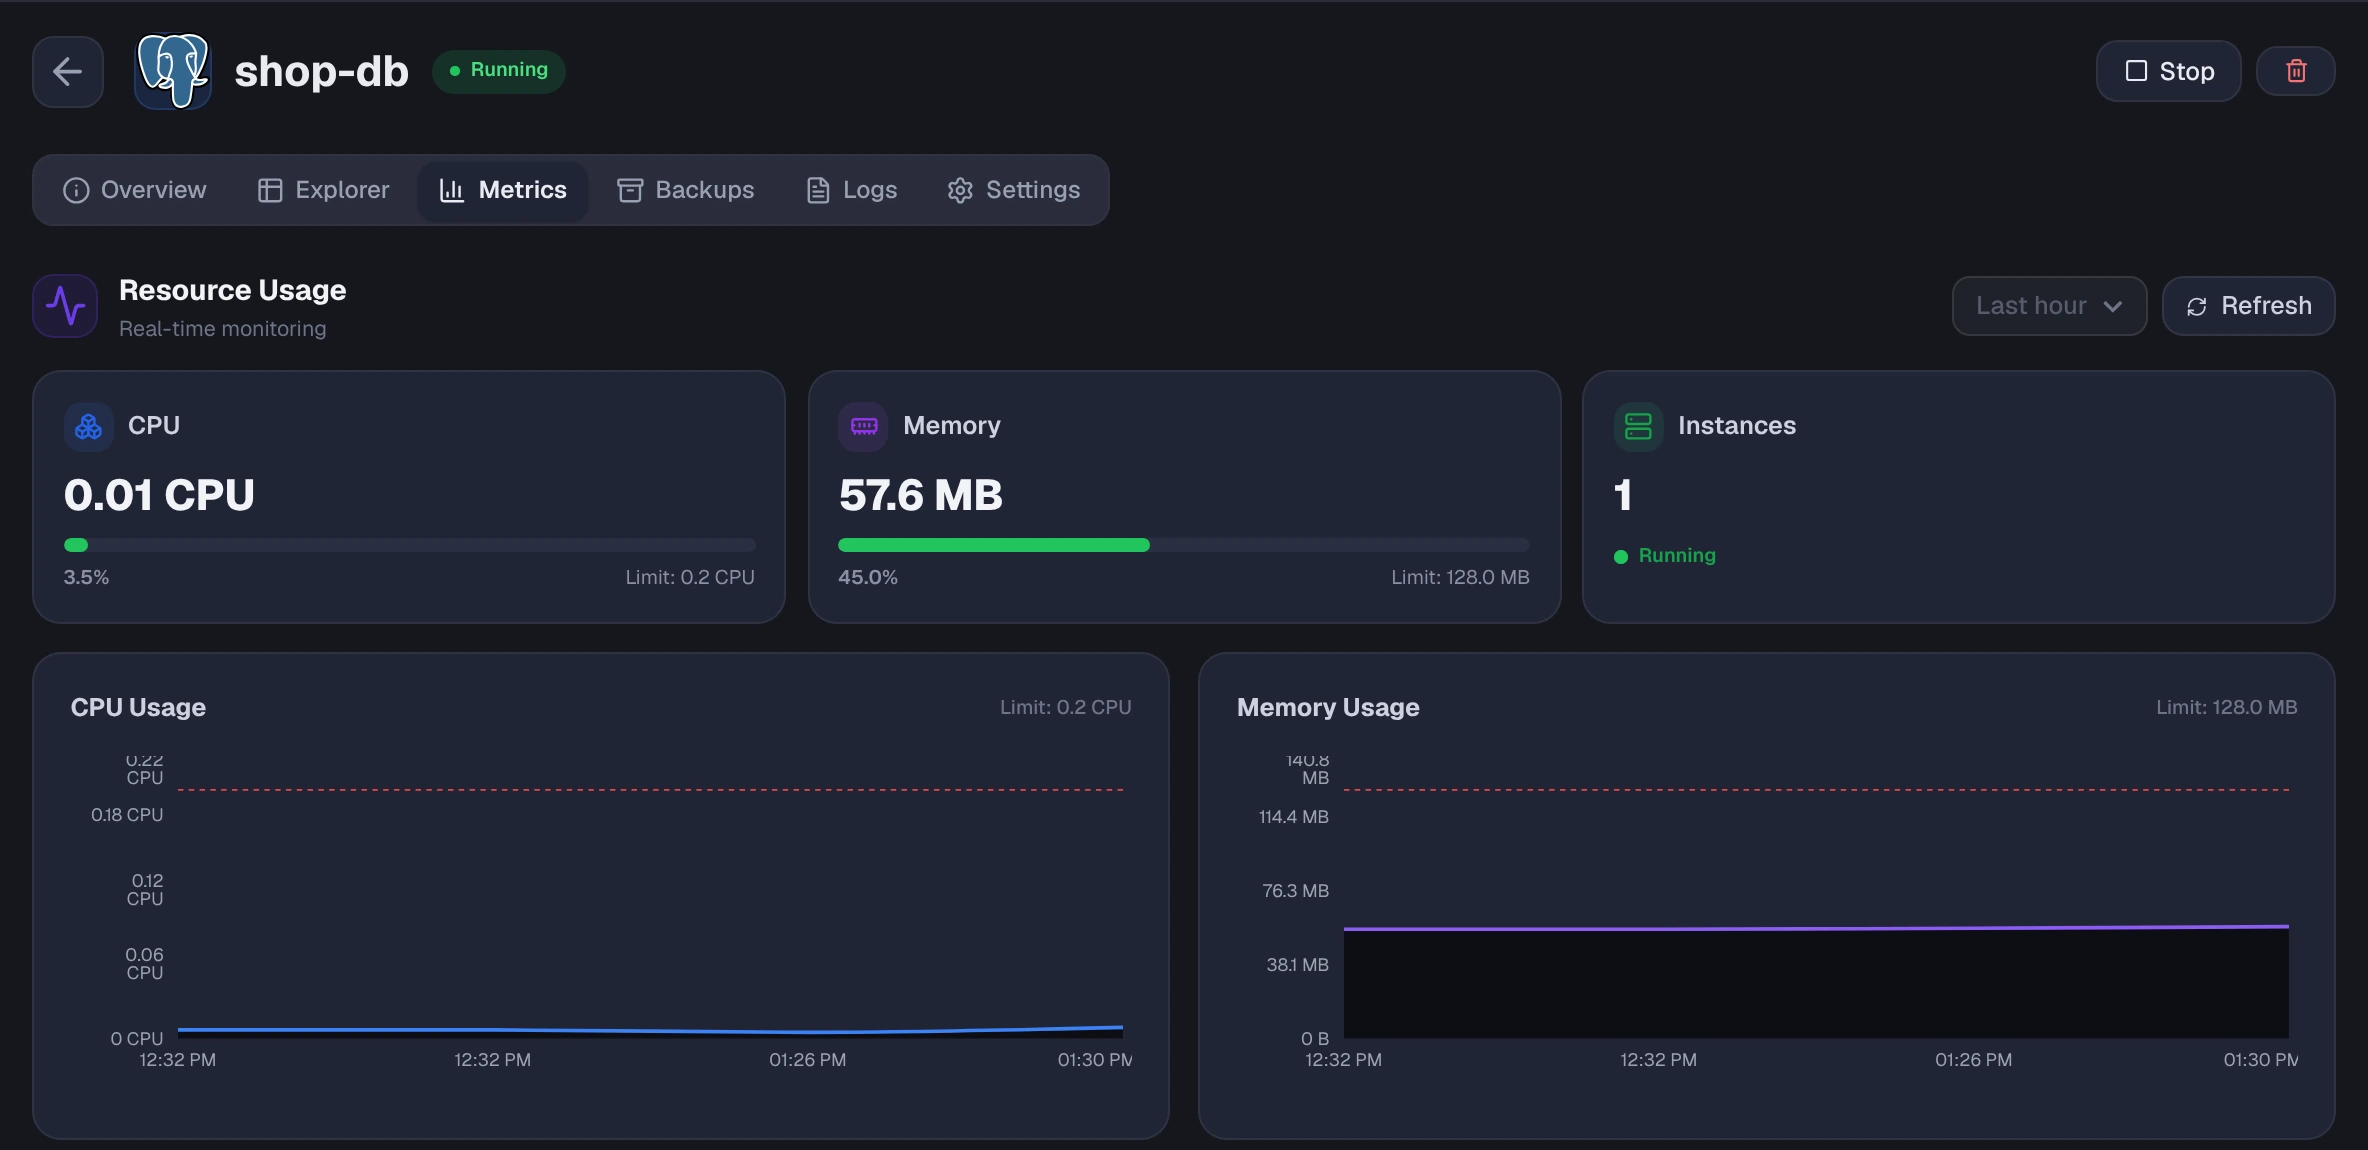Click the purple Memory card icon
This screenshot has height=1150, width=2368.
pyautogui.click(x=863, y=426)
